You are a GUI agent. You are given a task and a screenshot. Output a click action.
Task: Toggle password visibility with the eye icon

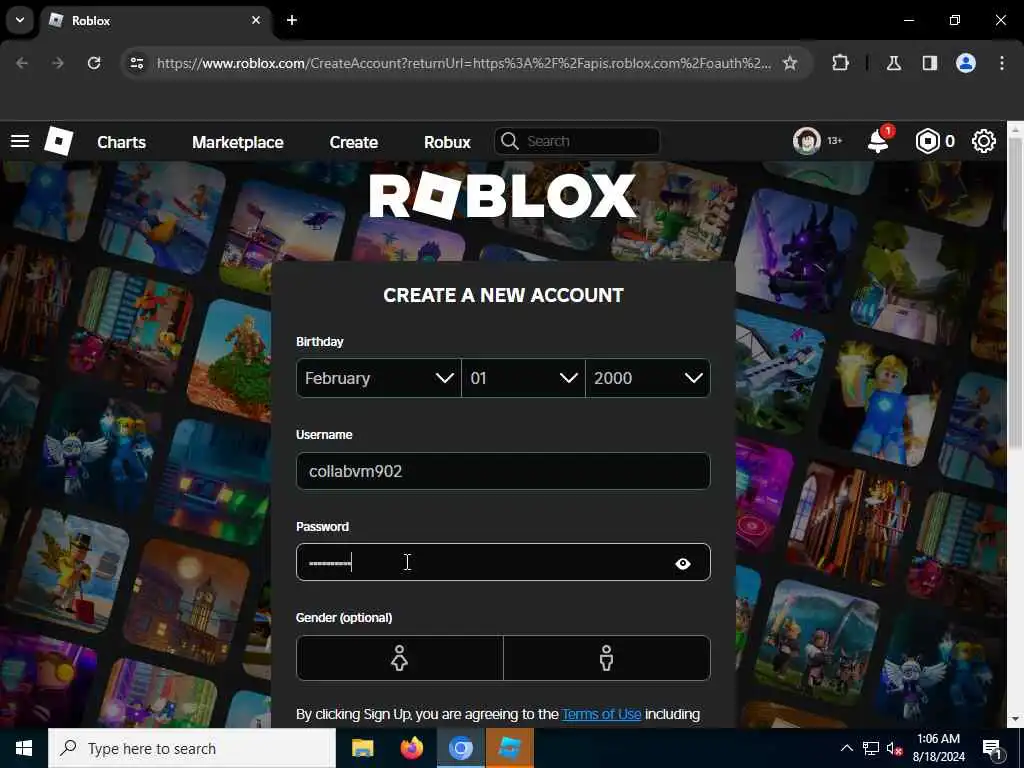683,563
